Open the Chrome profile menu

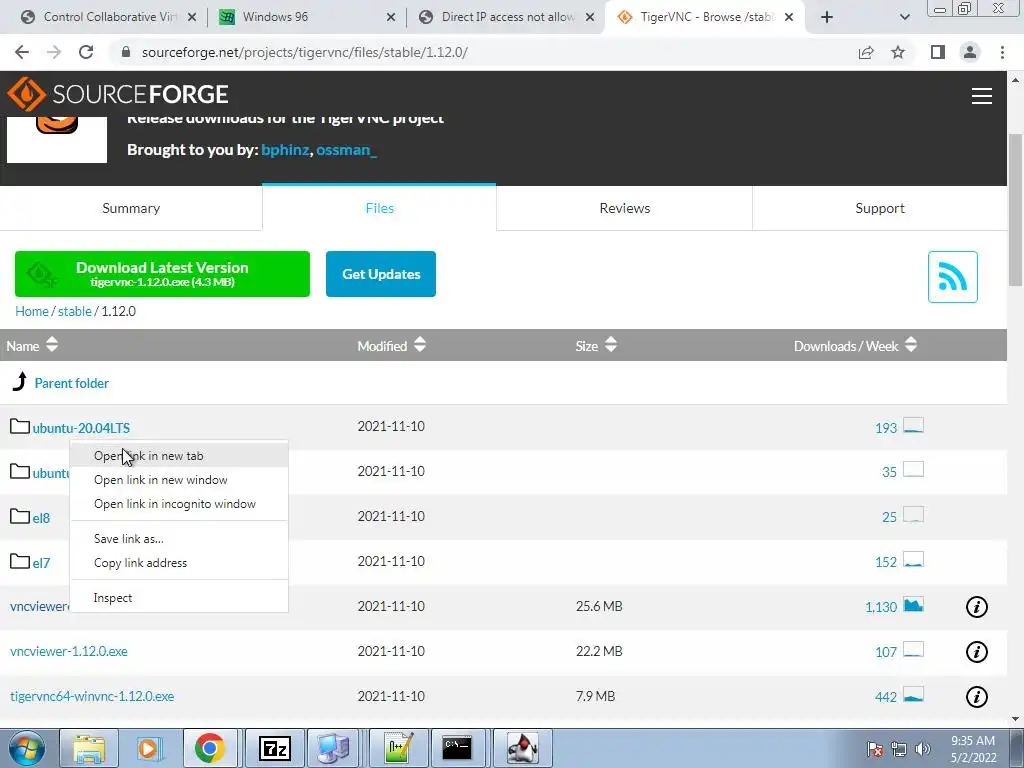click(970, 52)
